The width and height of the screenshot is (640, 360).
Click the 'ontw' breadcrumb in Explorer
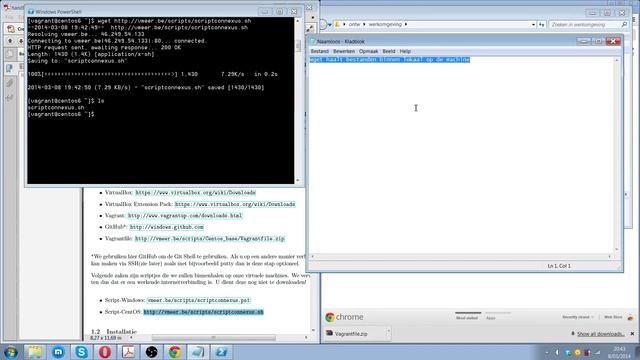354,24
